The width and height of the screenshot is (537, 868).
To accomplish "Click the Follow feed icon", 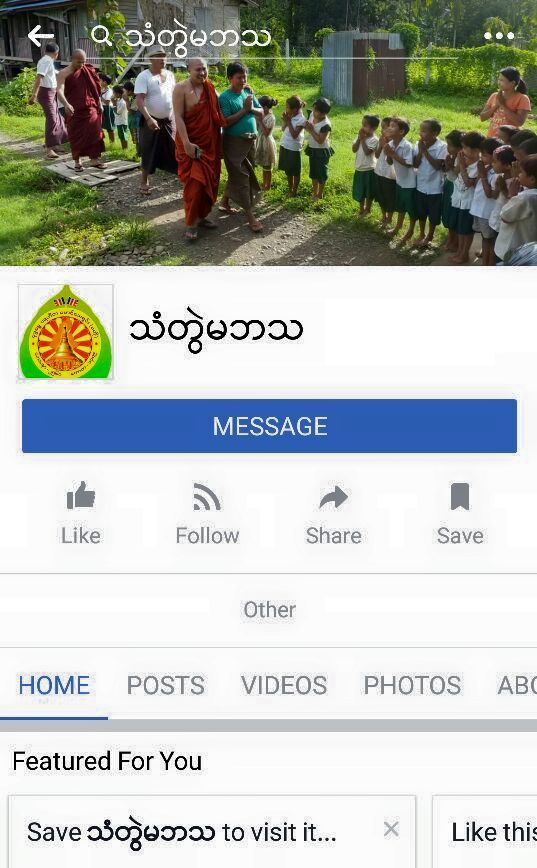I will (207, 496).
